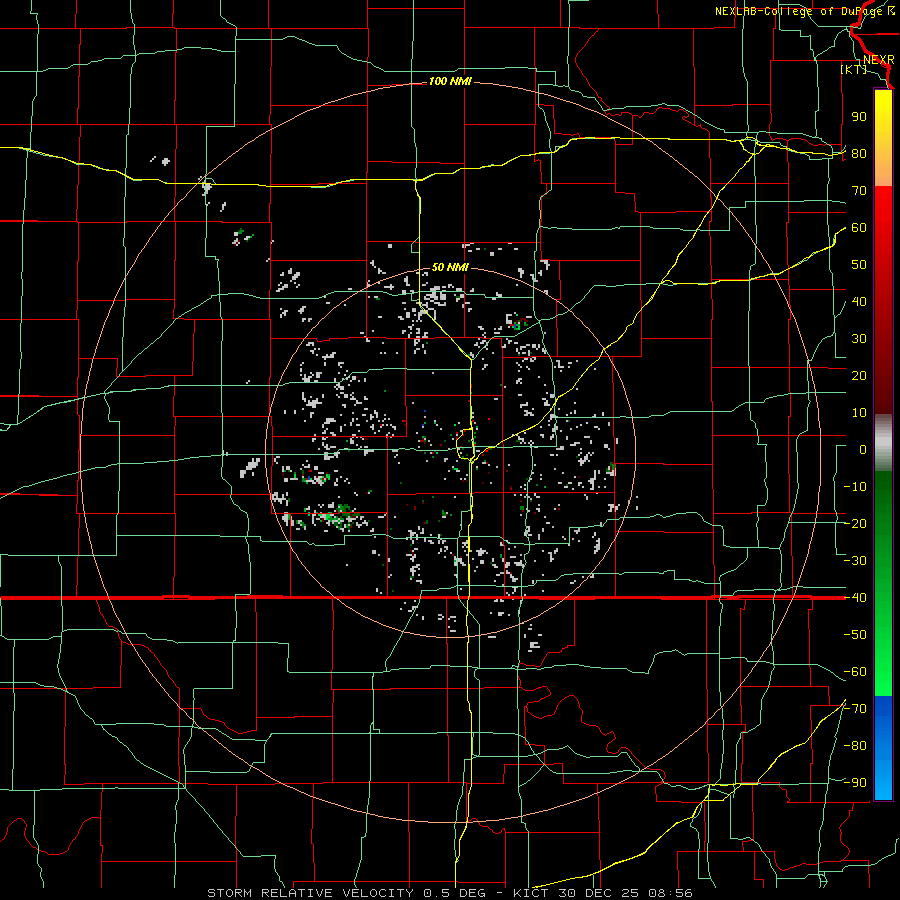Click the -50 knot scale label
Screen dimensions: 900x900
pos(855,635)
